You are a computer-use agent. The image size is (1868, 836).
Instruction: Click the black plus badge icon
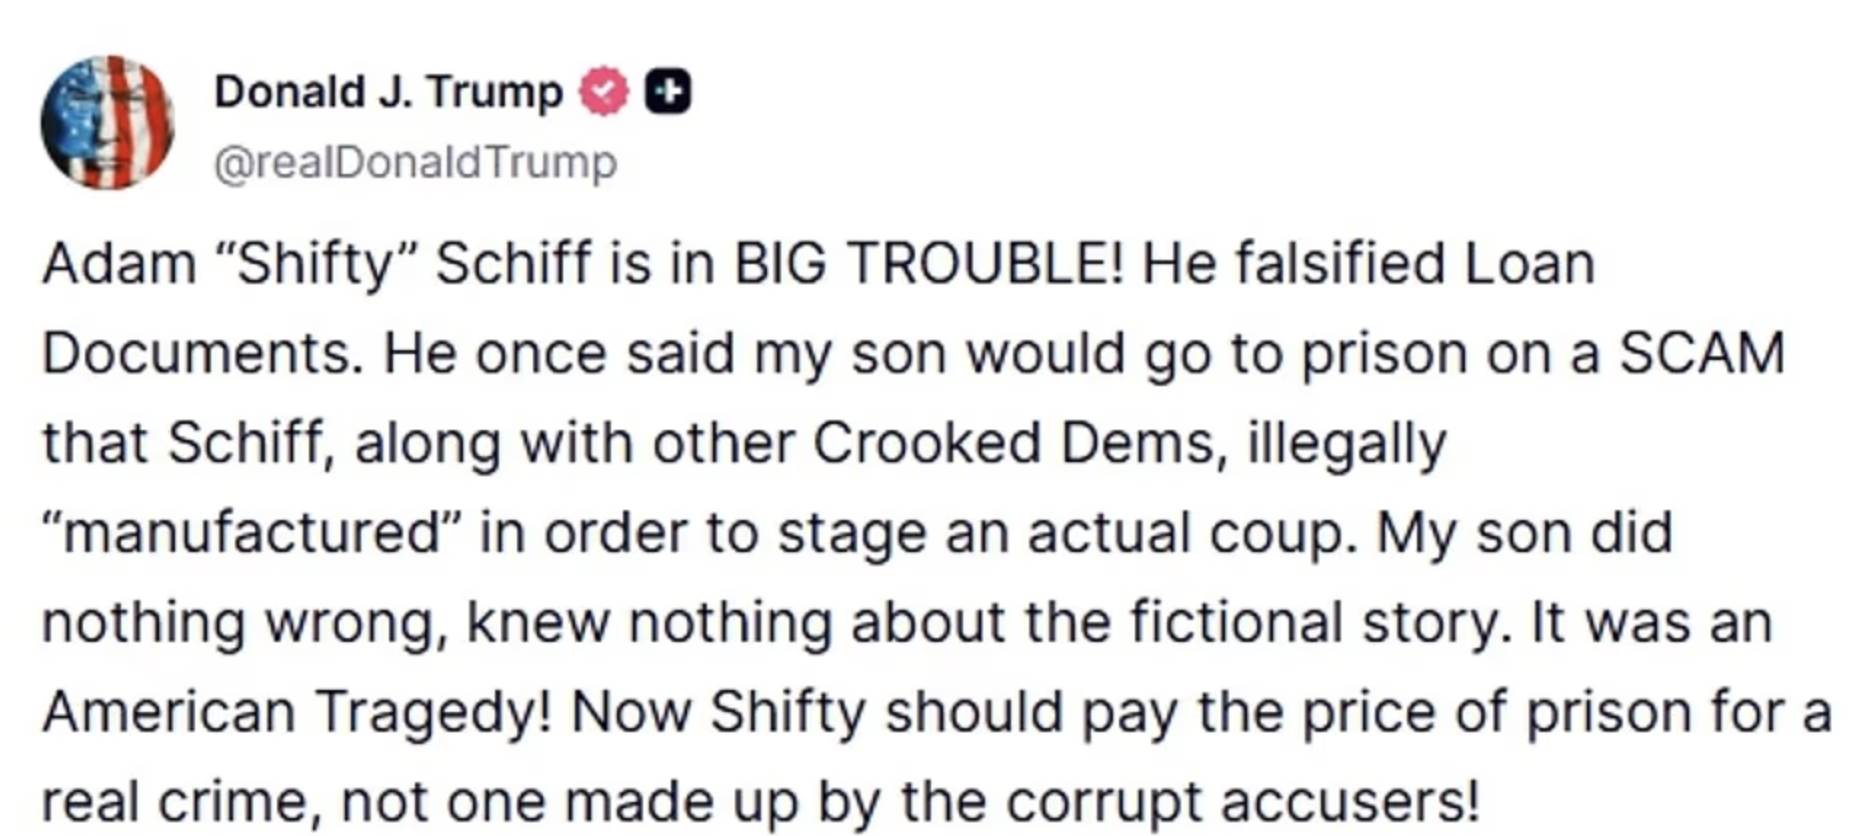tap(667, 92)
